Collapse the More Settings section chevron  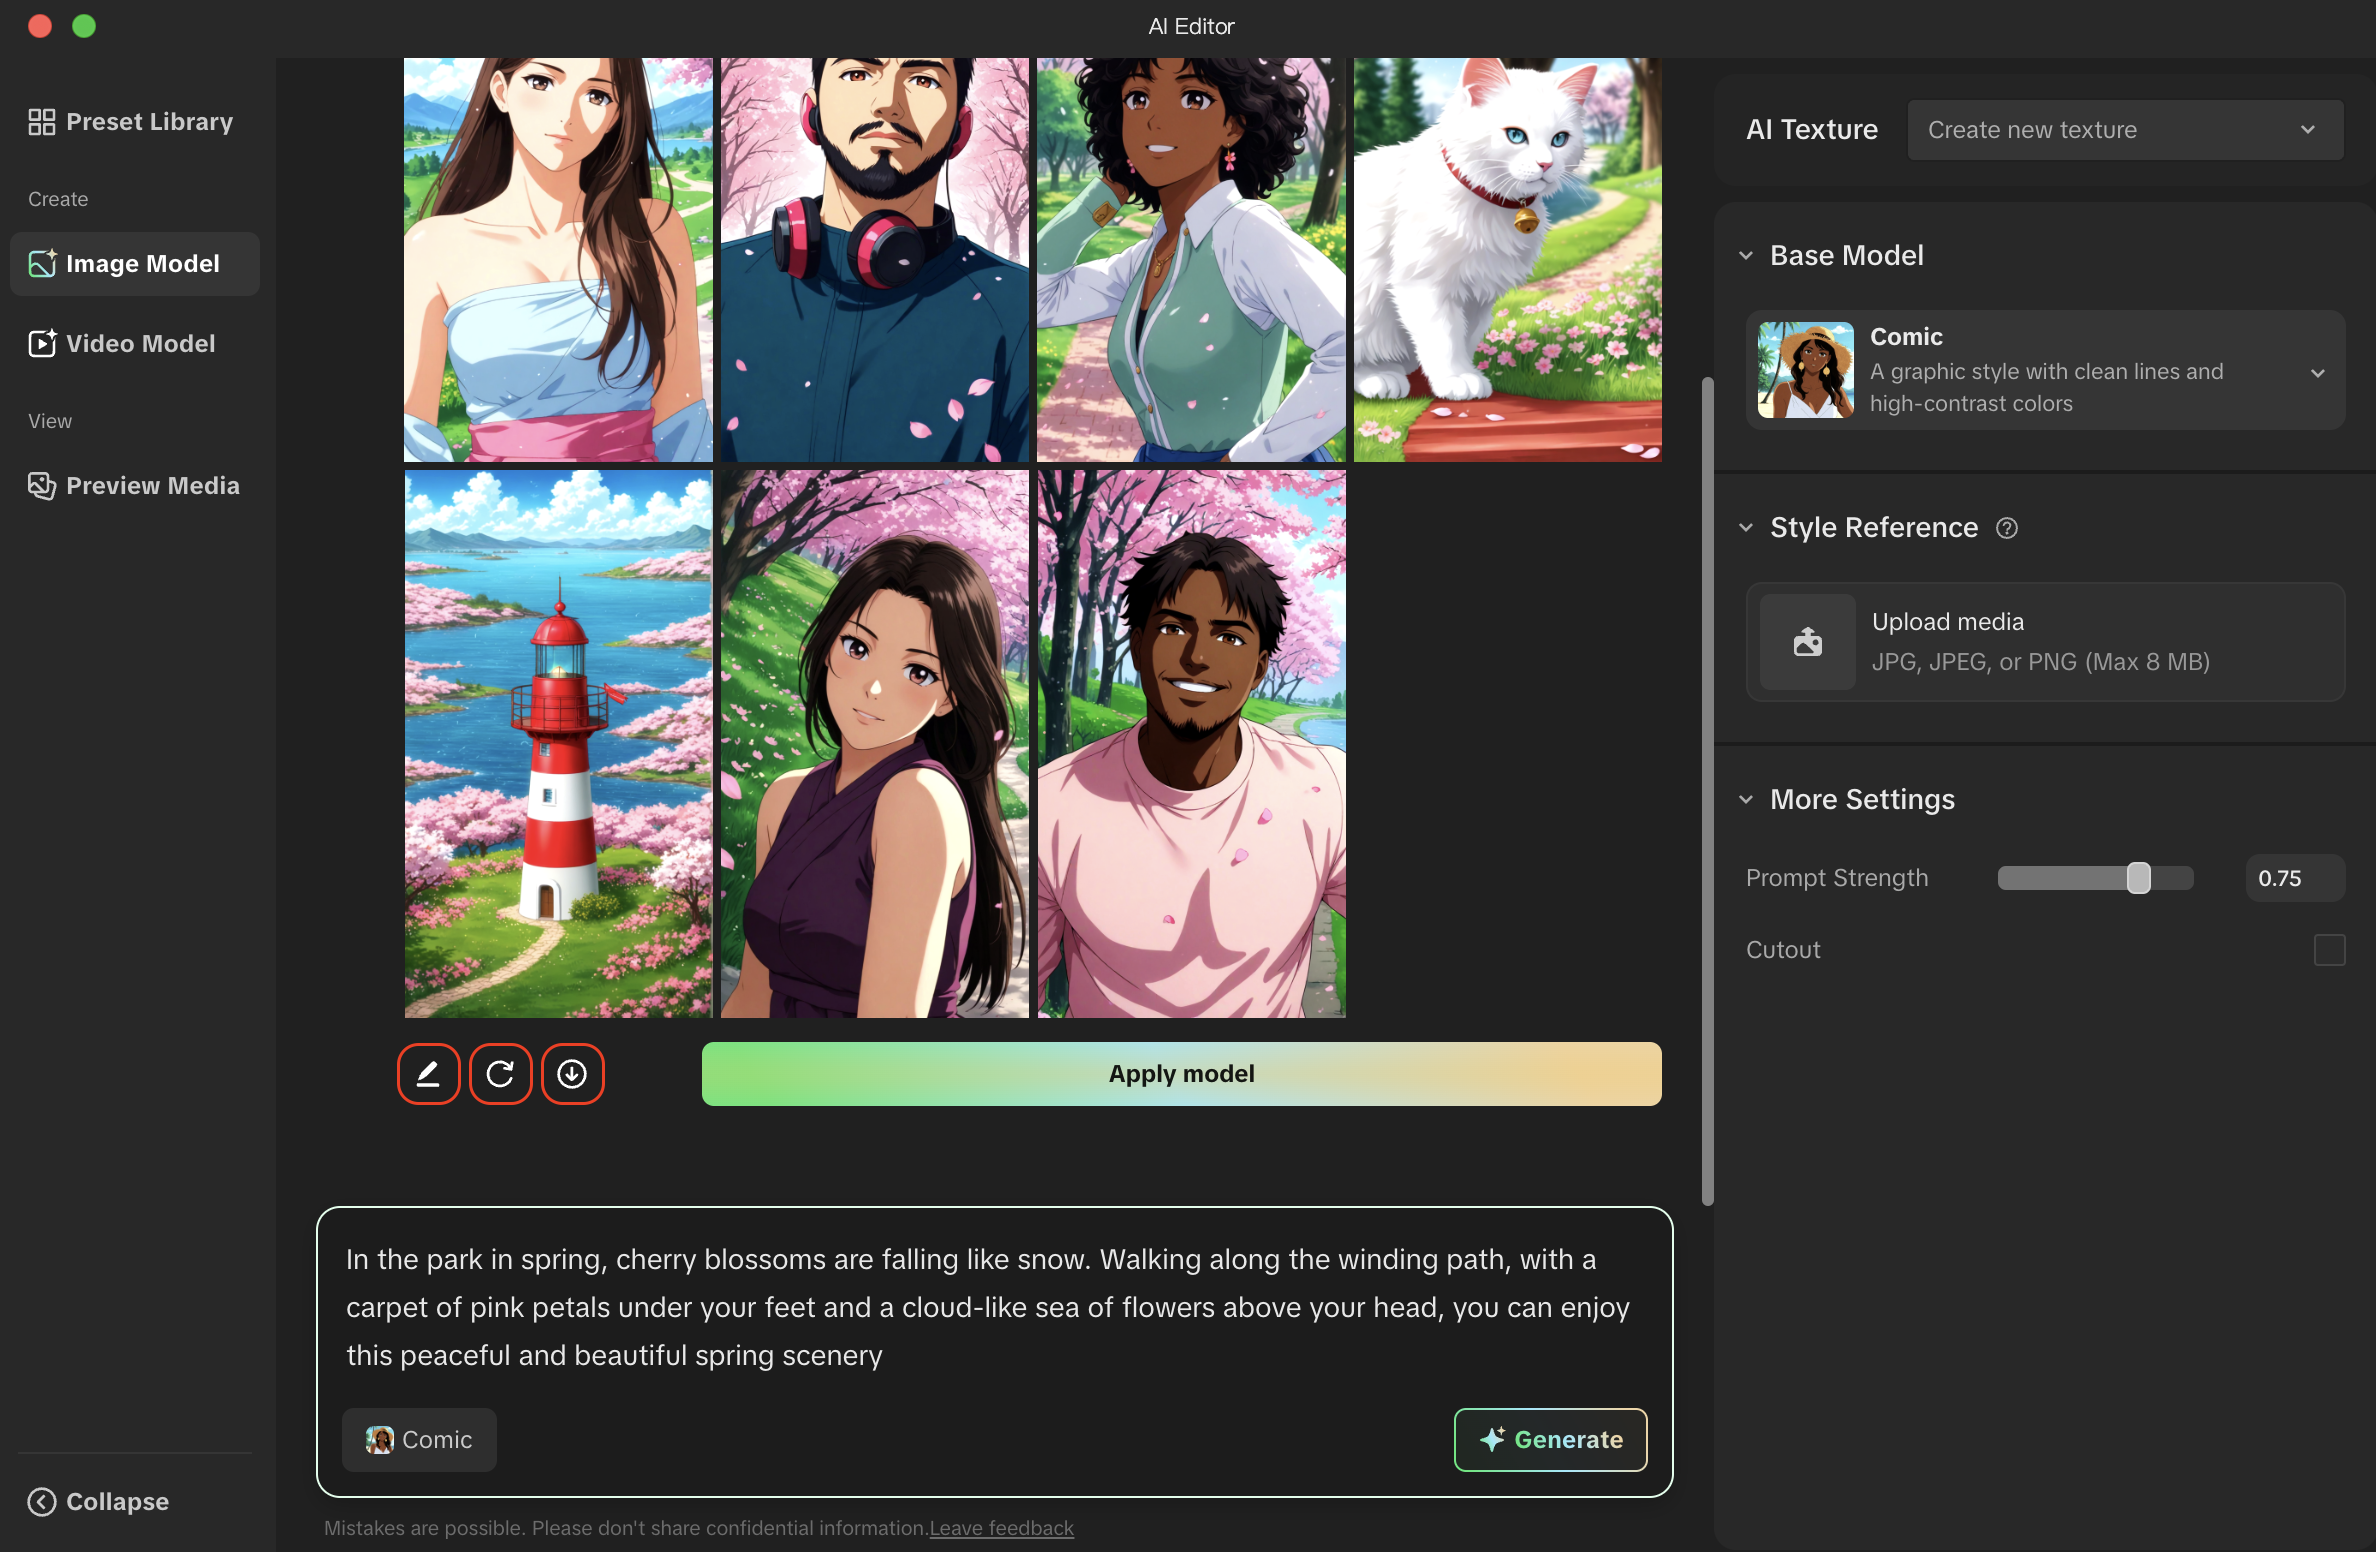[x=1746, y=800]
